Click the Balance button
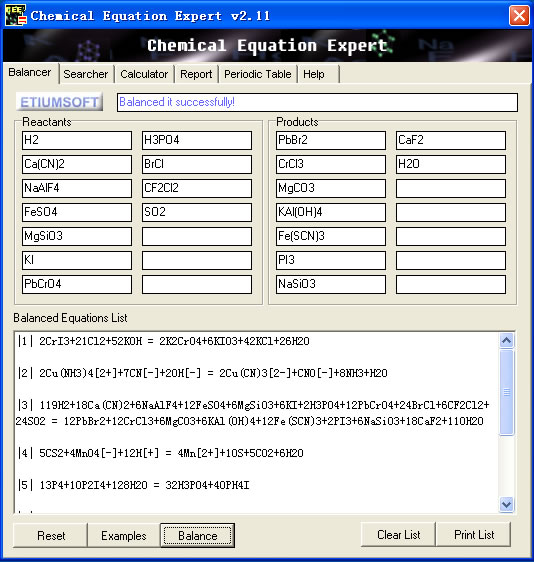The width and height of the screenshot is (534, 562). pyautogui.click(x=197, y=535)
